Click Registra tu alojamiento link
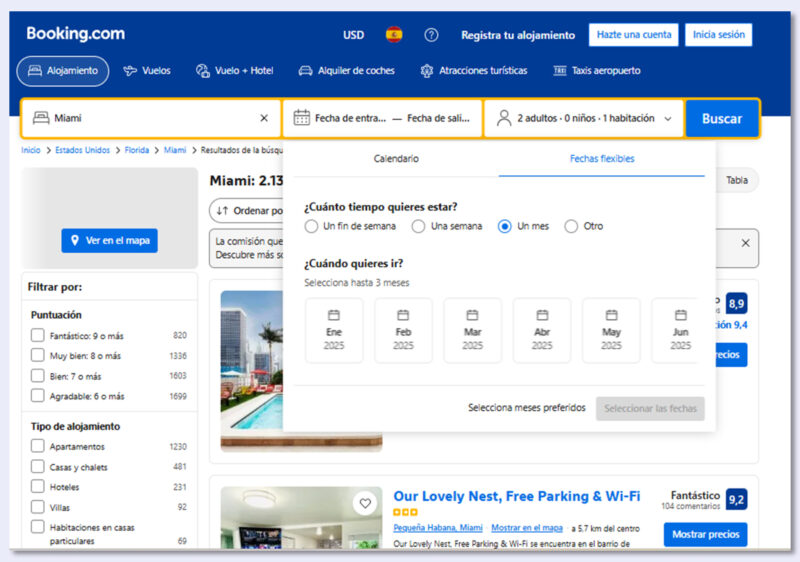The image size is (800, 562). click(x=518, y=35)
